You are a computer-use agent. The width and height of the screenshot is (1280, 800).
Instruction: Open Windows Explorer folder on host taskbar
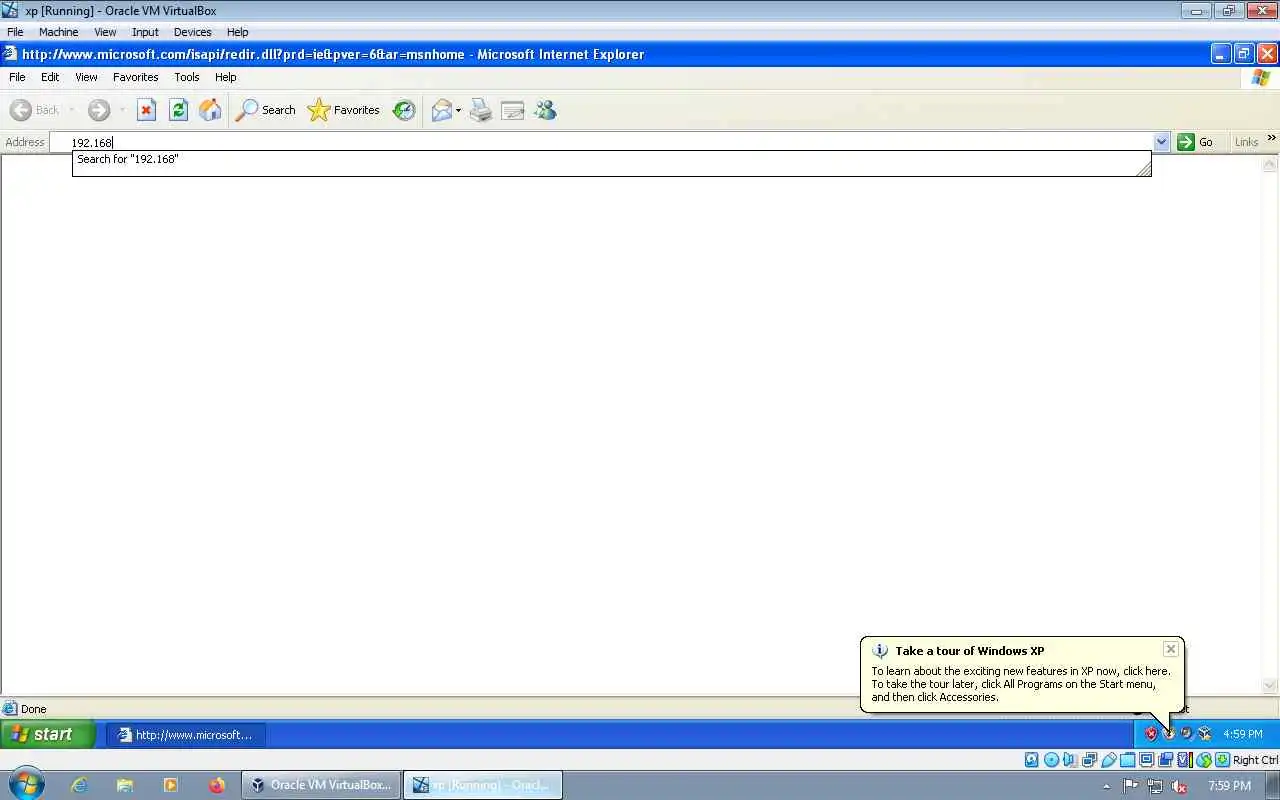coord(125,785)
